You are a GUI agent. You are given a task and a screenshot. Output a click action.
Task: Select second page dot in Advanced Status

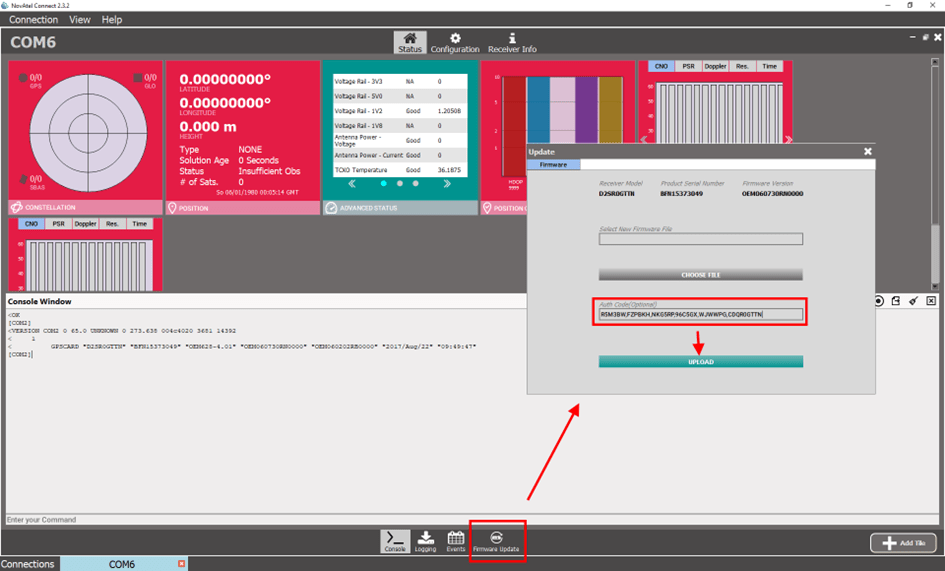[x=400, y=183]
